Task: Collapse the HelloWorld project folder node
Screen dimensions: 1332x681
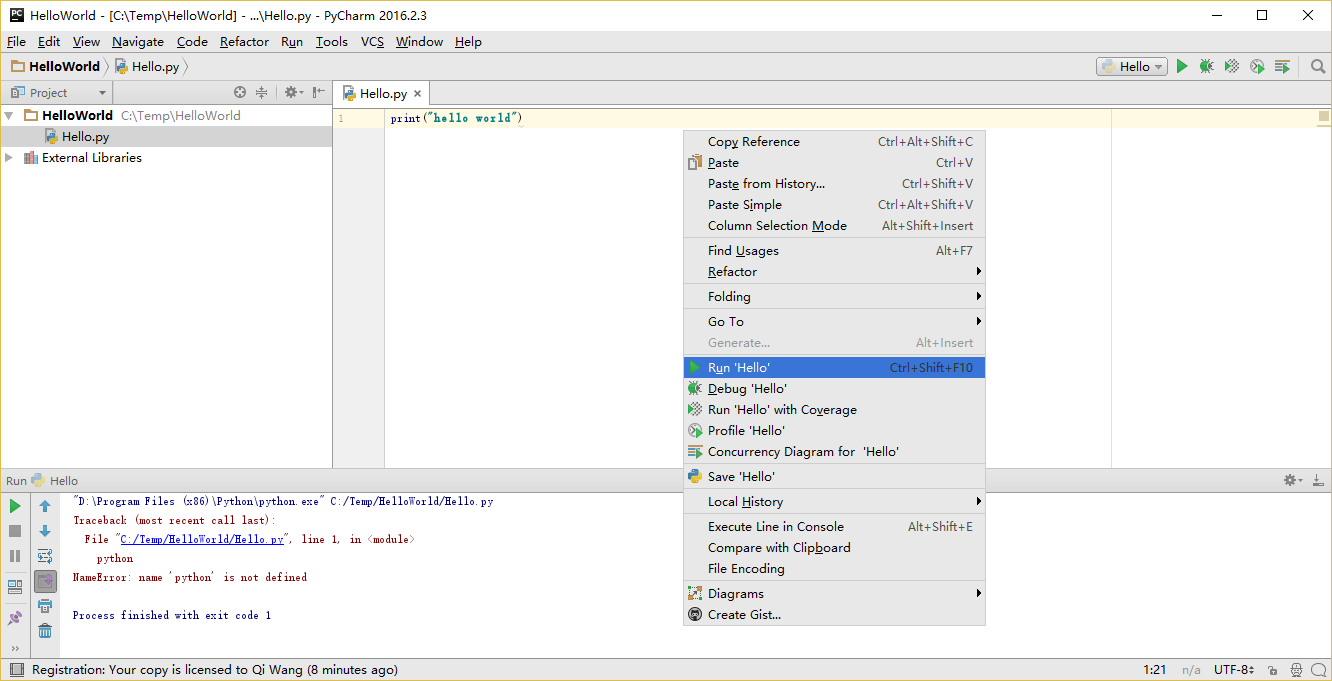Action: tap(10, 116)
